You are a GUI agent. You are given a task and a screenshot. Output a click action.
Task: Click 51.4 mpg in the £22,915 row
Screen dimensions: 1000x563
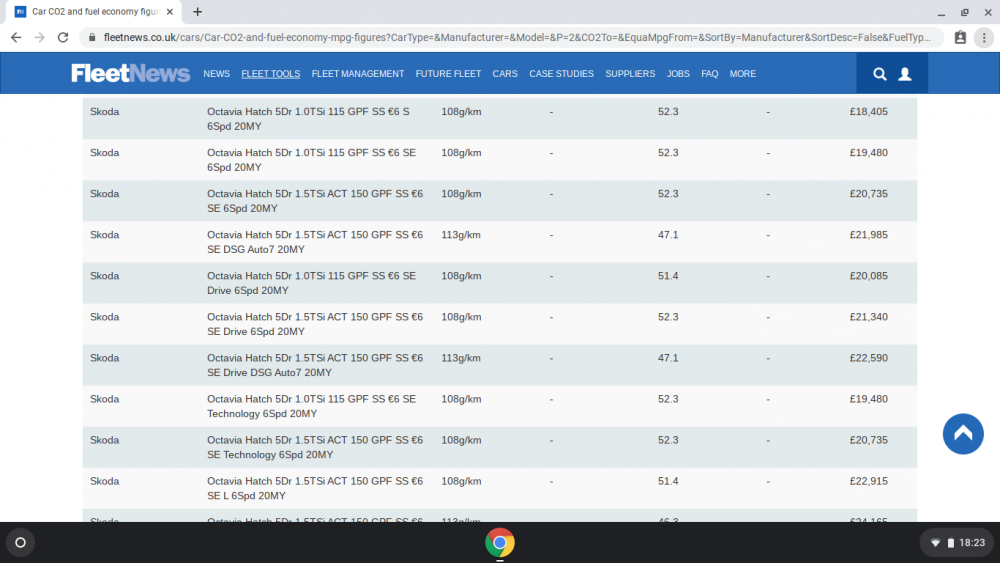tap(668, 481)
